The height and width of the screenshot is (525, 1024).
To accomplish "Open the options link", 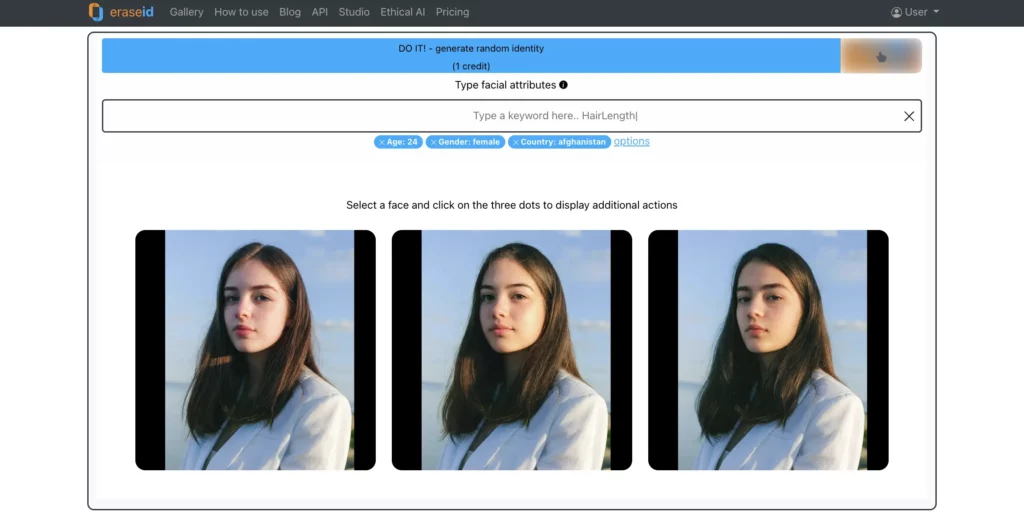I will [x=632, y=141].
